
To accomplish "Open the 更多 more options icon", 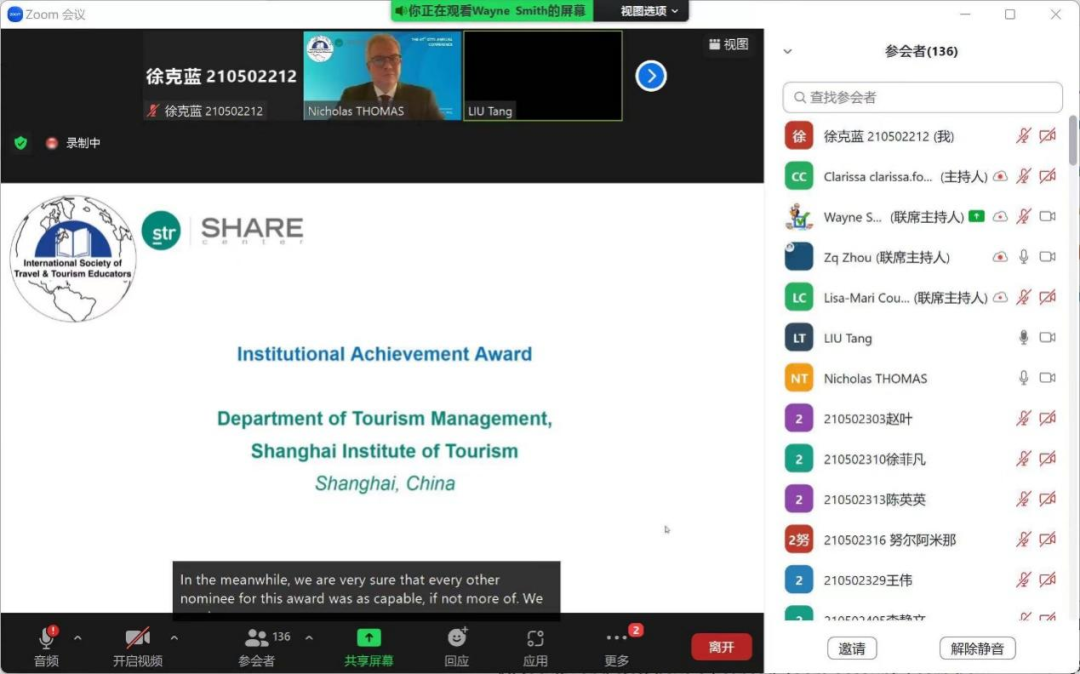I will point(616,638).
